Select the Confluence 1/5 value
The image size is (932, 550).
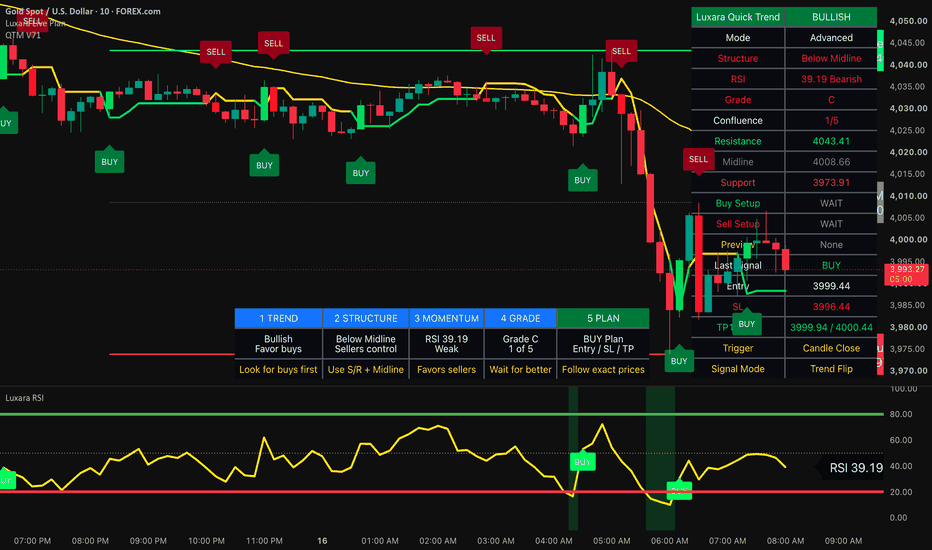click(831, 121)
